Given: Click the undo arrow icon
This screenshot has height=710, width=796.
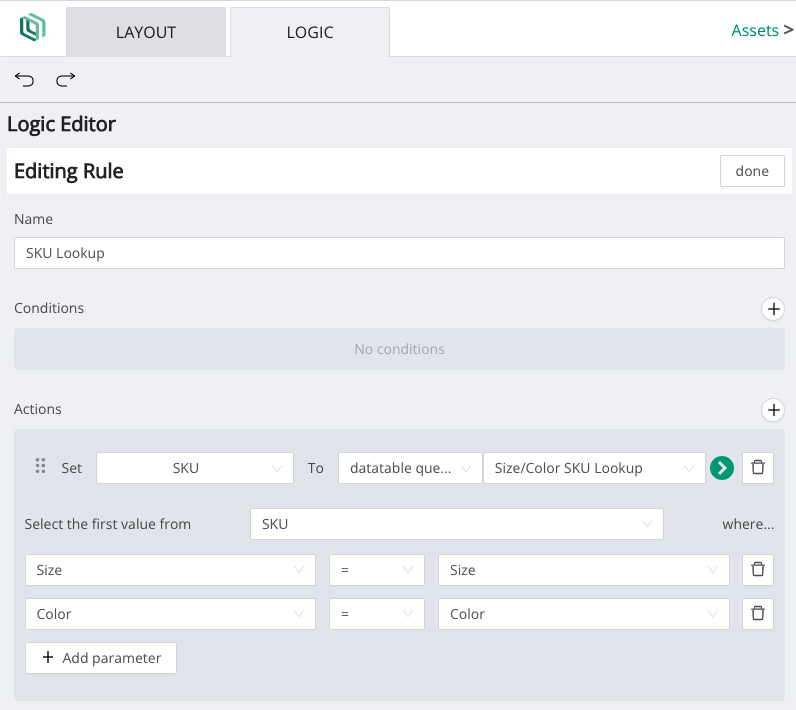Looking at the screenshot, I should pyautogui.click(x=24, y=80).
